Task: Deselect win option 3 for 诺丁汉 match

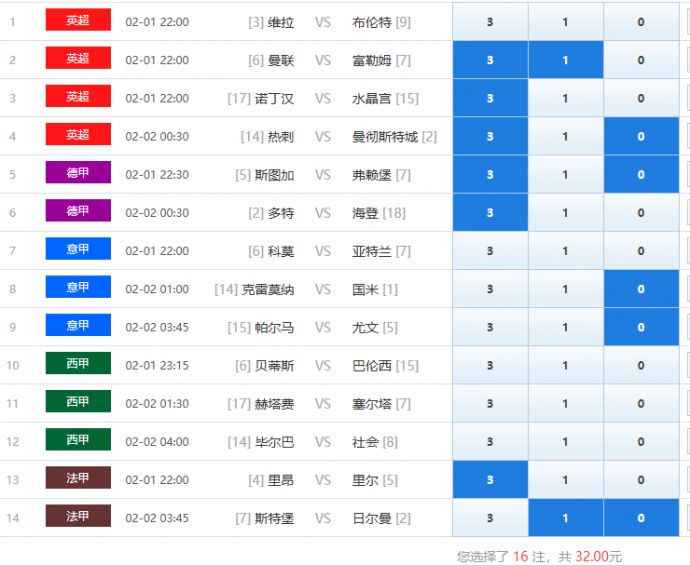Action: (x=490, y=99)
